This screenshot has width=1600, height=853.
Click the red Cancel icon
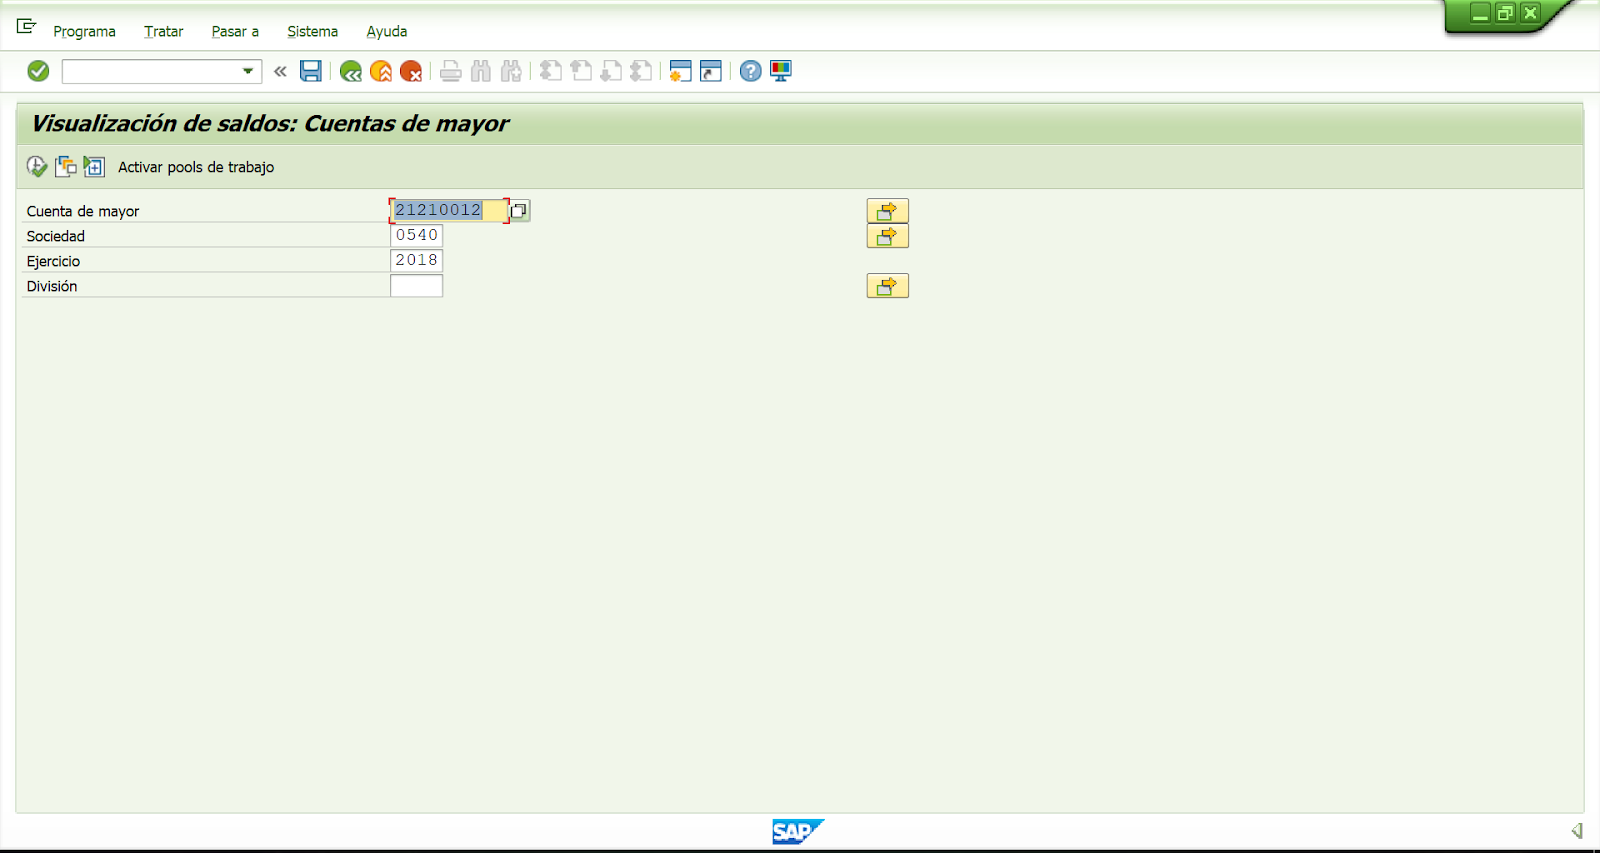click(x=411, y=71)
